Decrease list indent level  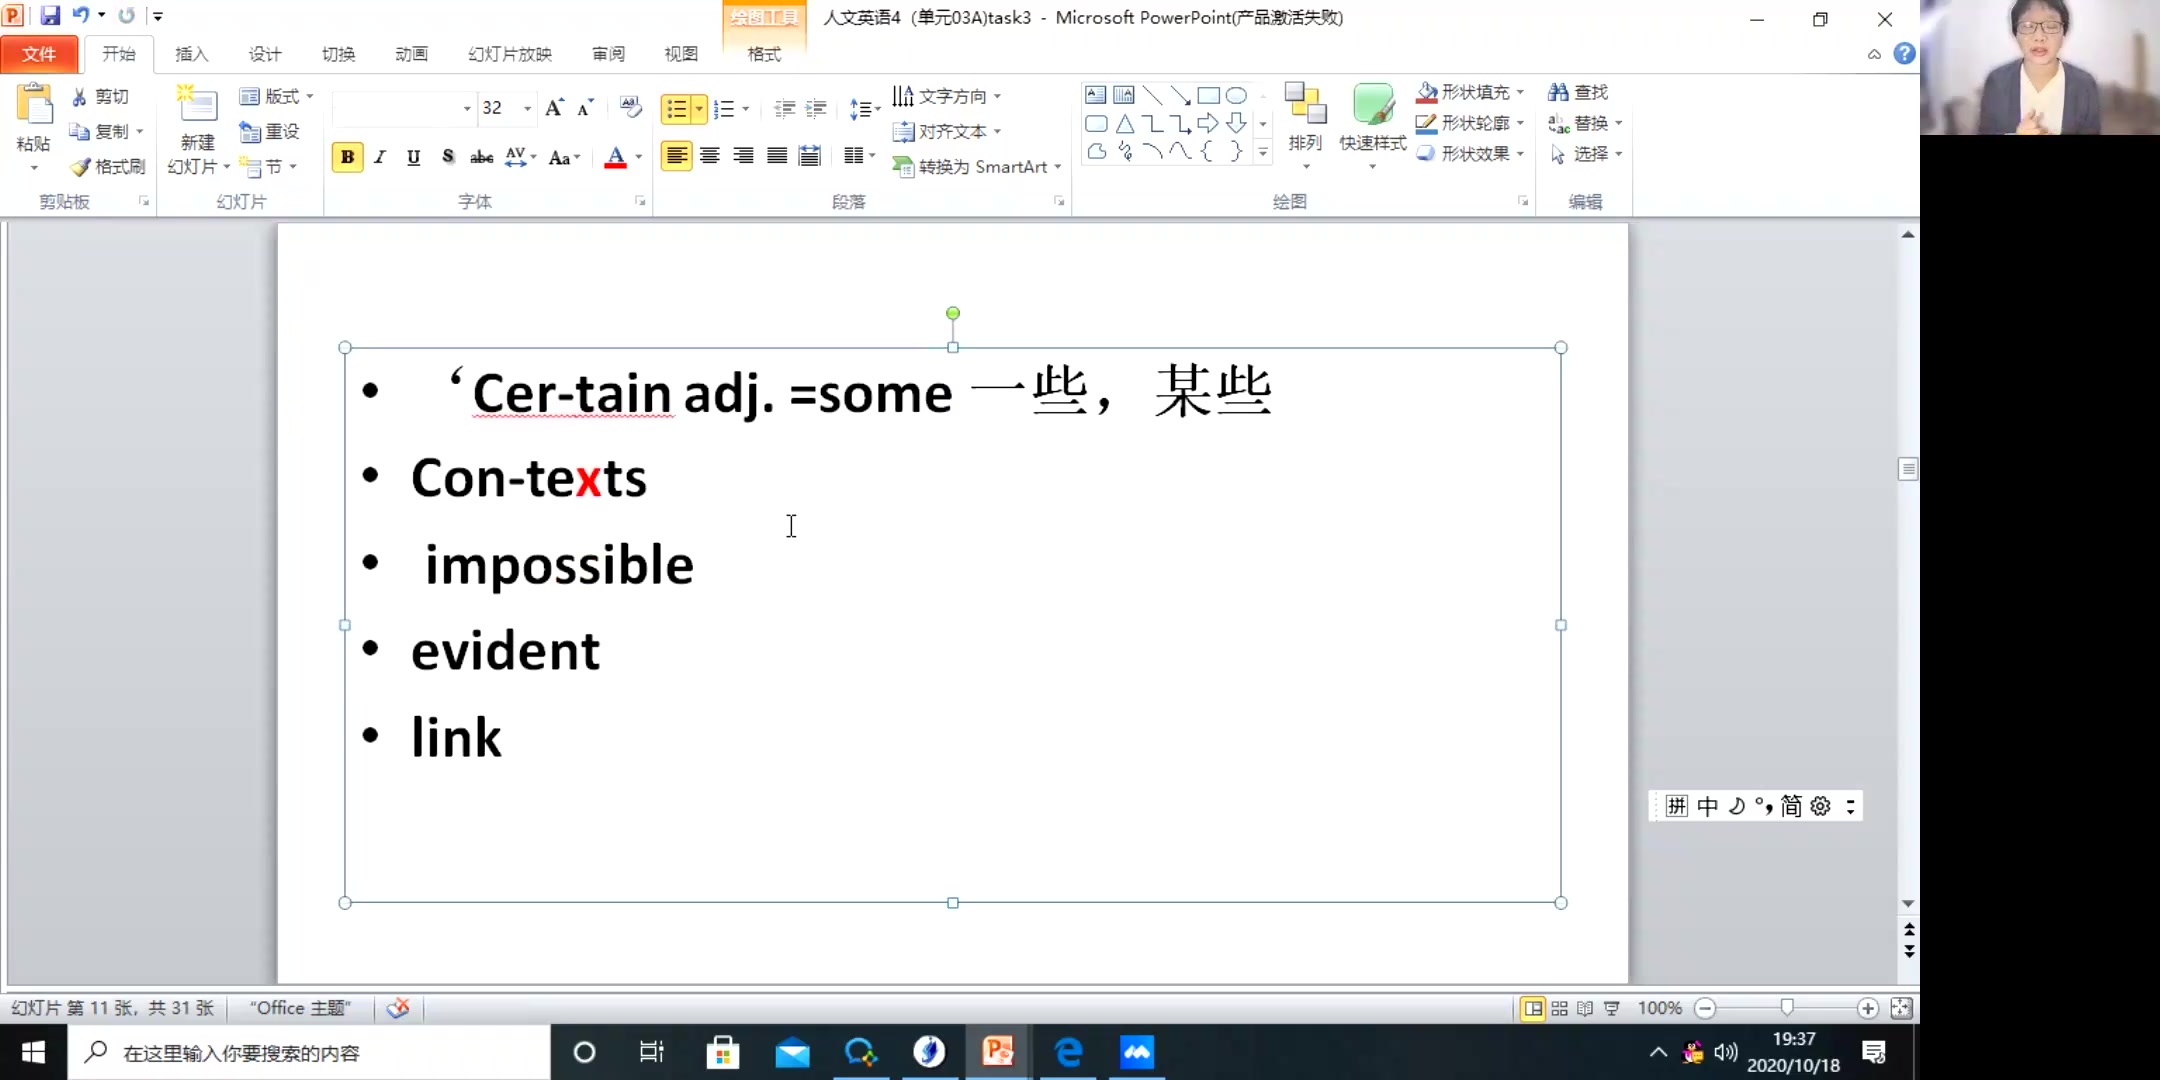pyautogui.click(x=785, y=108)
